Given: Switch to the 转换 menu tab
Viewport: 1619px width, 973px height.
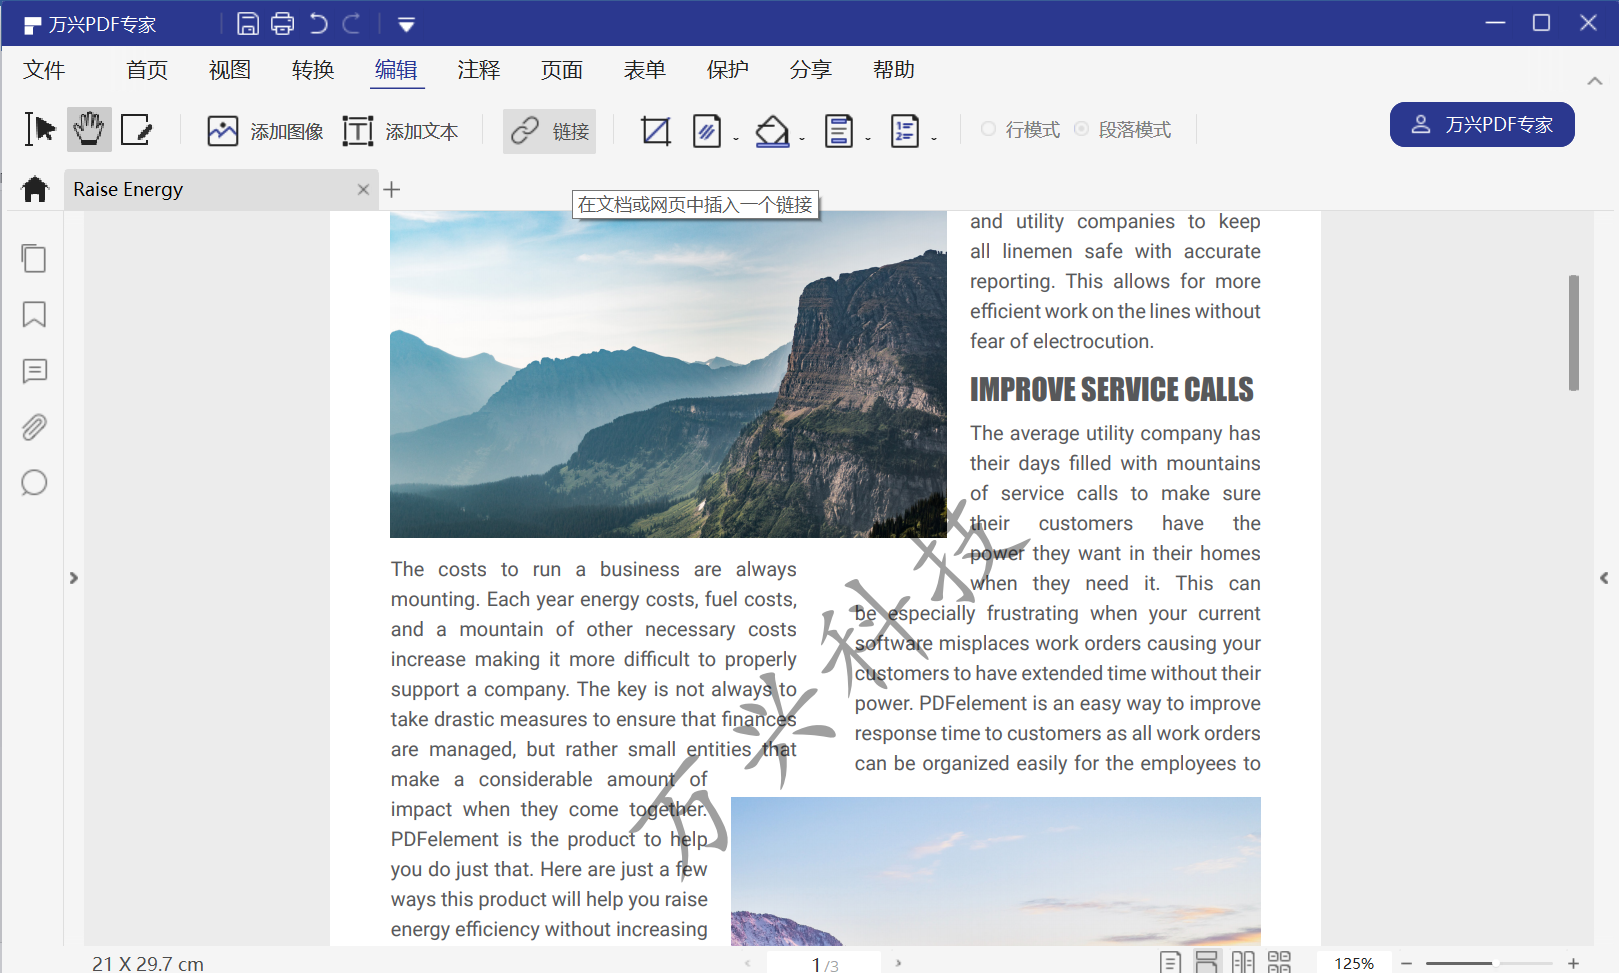Looking at the screenshot, I should pos(312,70).
